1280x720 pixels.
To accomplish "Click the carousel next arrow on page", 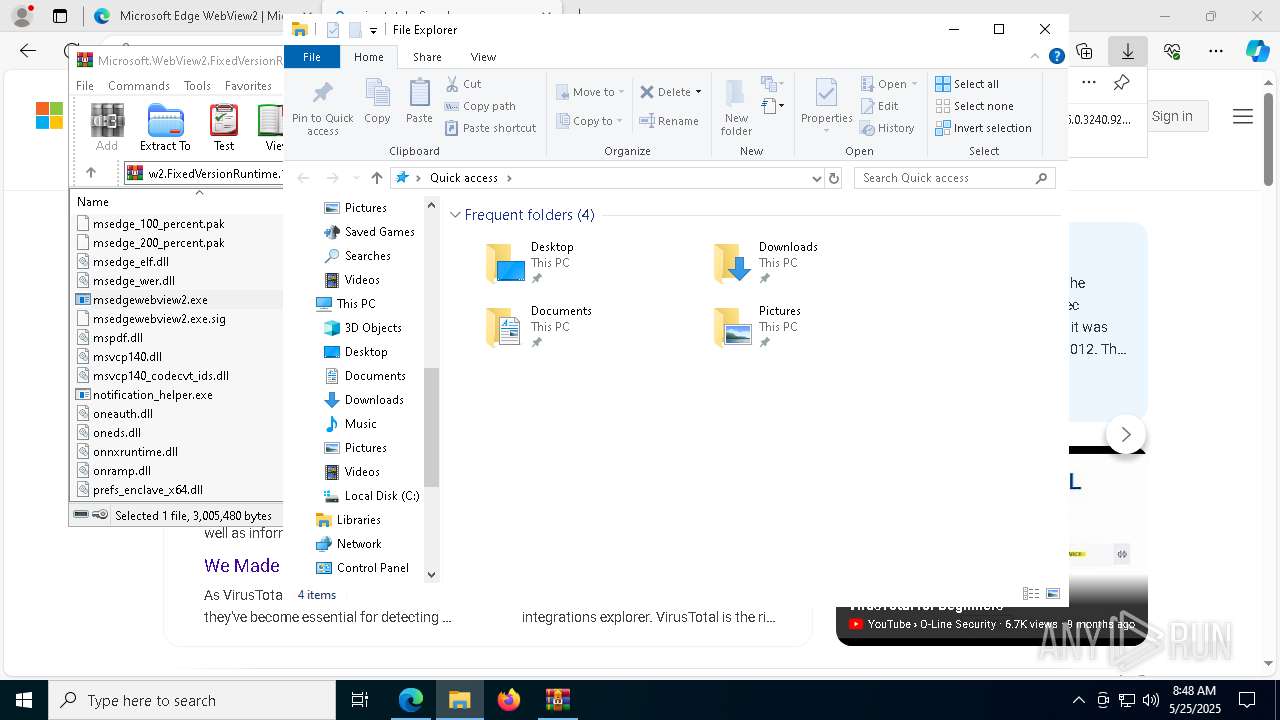I will coord(1126,435).
